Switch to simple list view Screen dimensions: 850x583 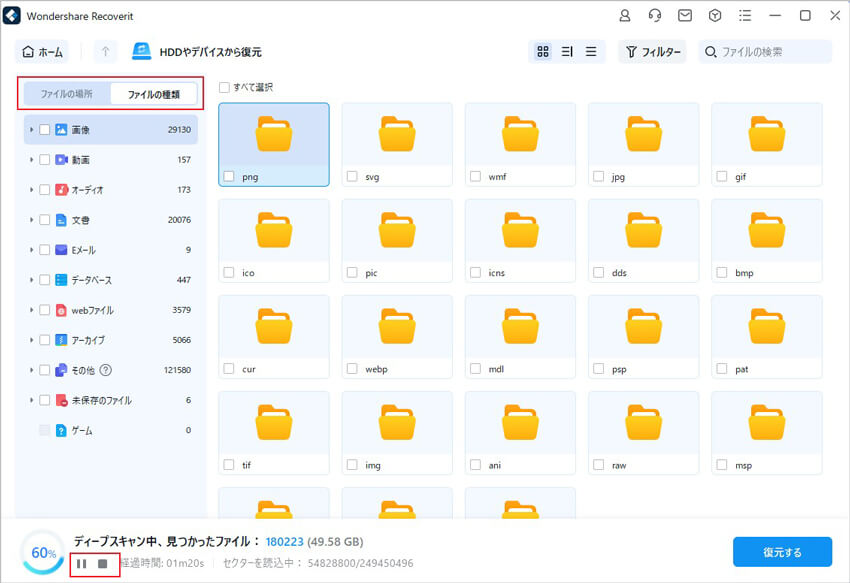point(591,52)
